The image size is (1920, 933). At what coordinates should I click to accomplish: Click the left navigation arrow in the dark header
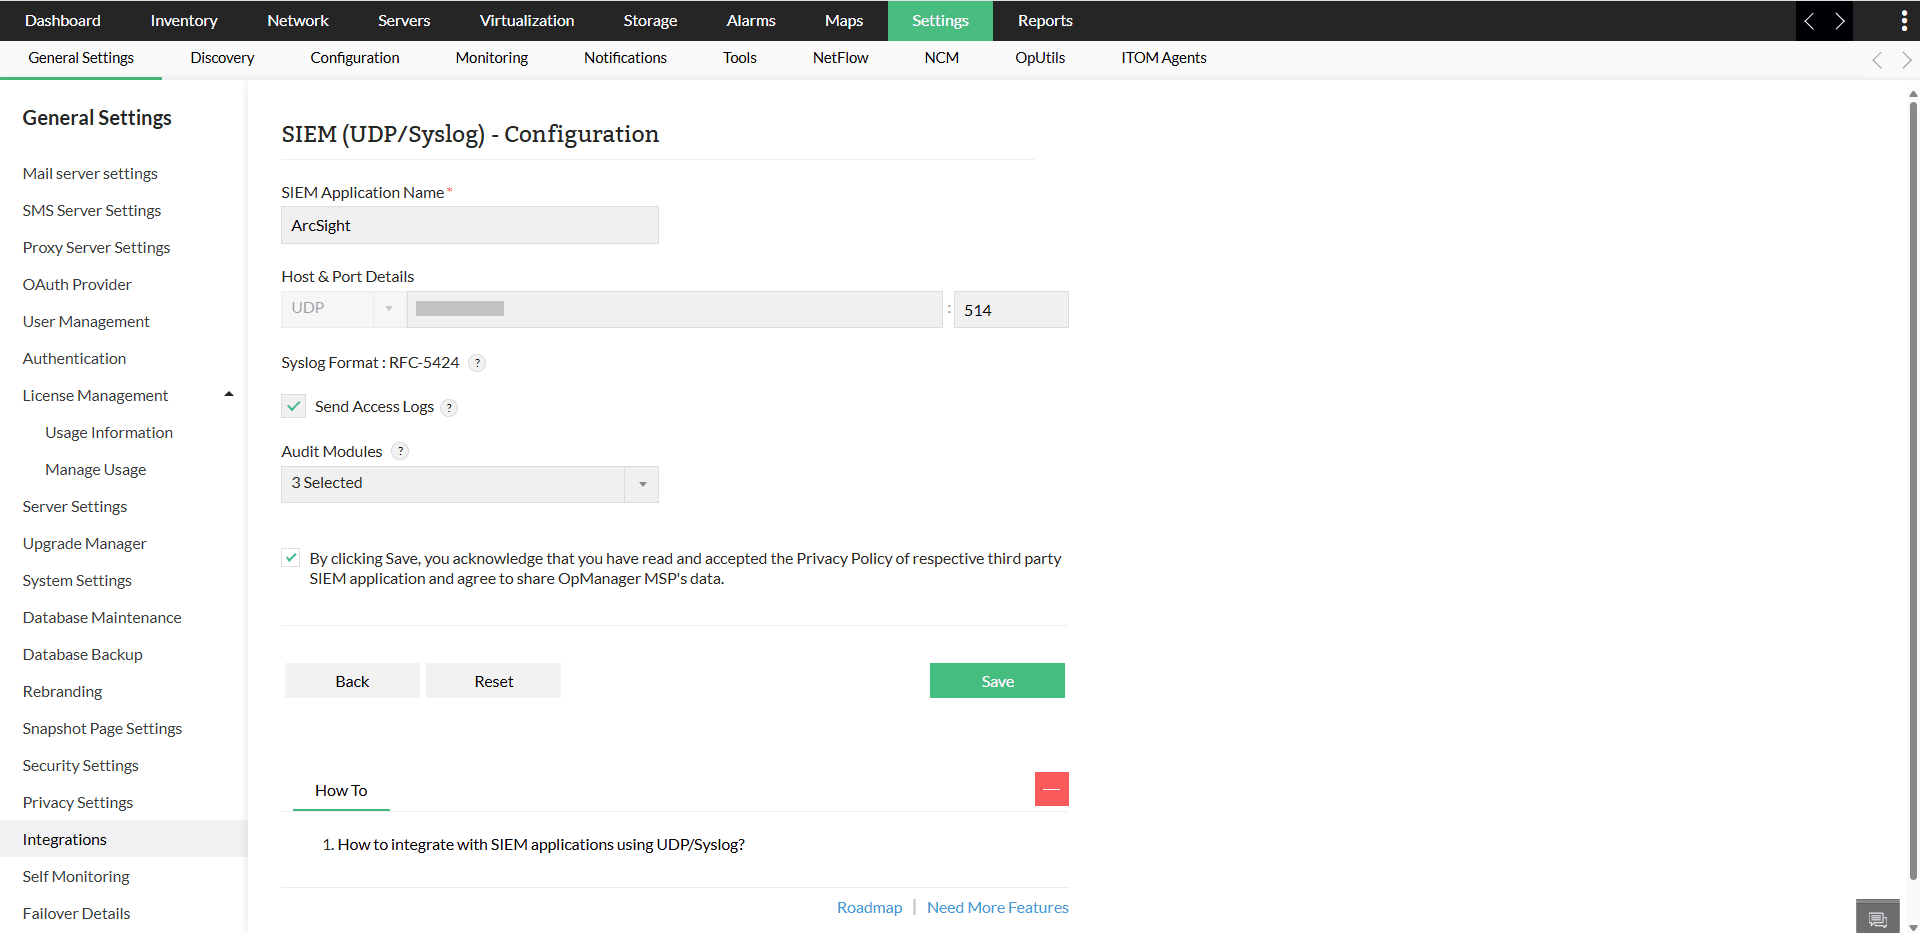1810,20
